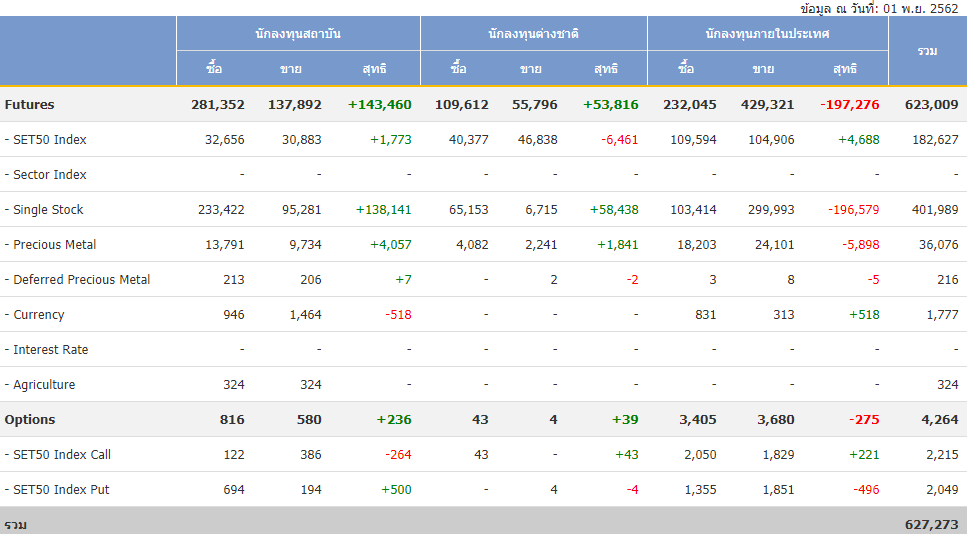The width and height of the screenshot is (973, 534).
Task: Click the Futures row label
Action: coord(29,104)
